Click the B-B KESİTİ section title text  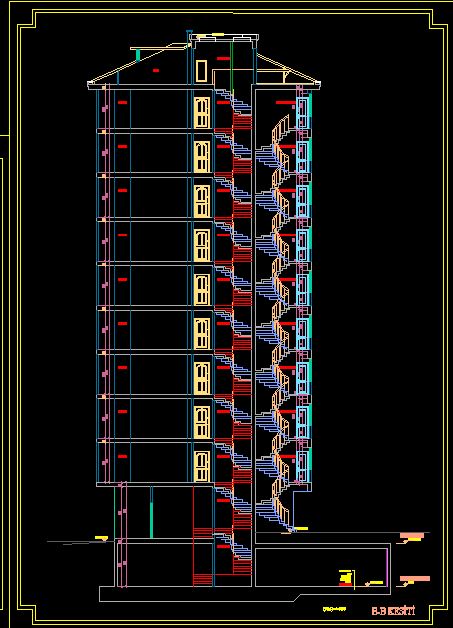[393, 611]
